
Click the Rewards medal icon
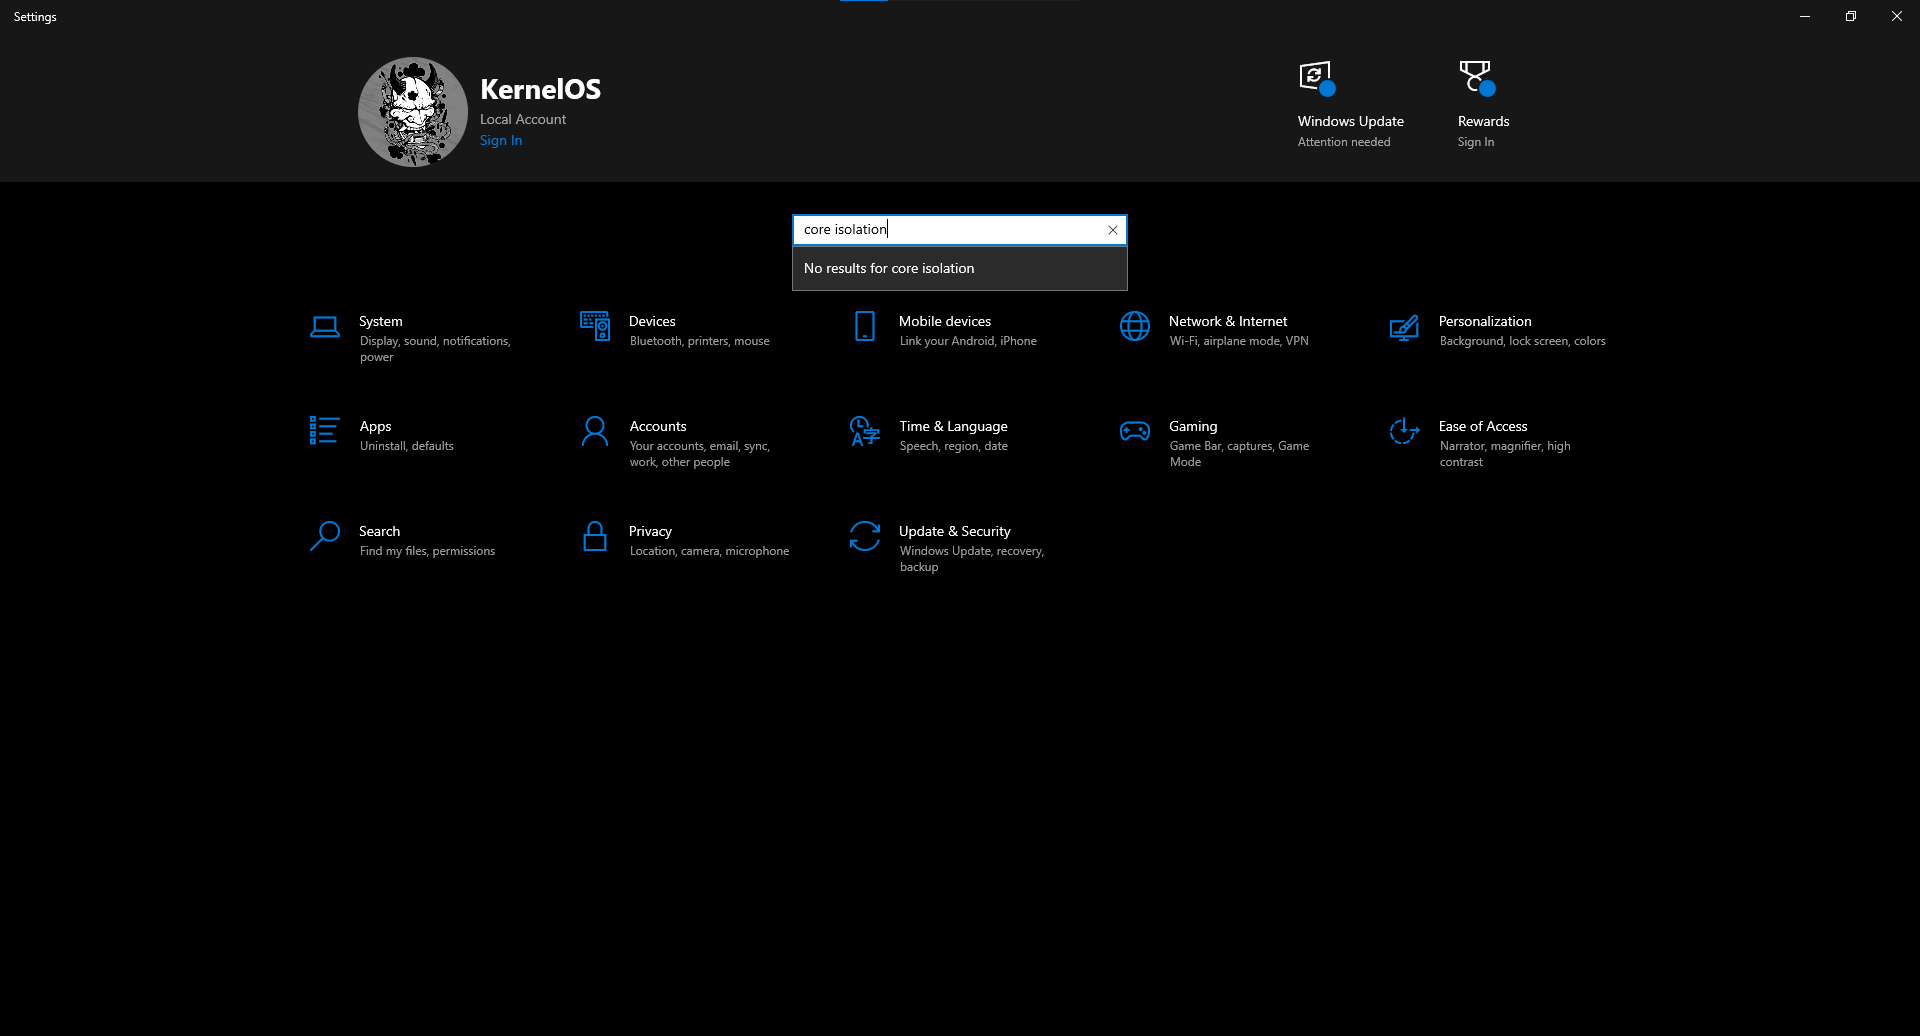pyautogui.click(x=1477, y=77)
